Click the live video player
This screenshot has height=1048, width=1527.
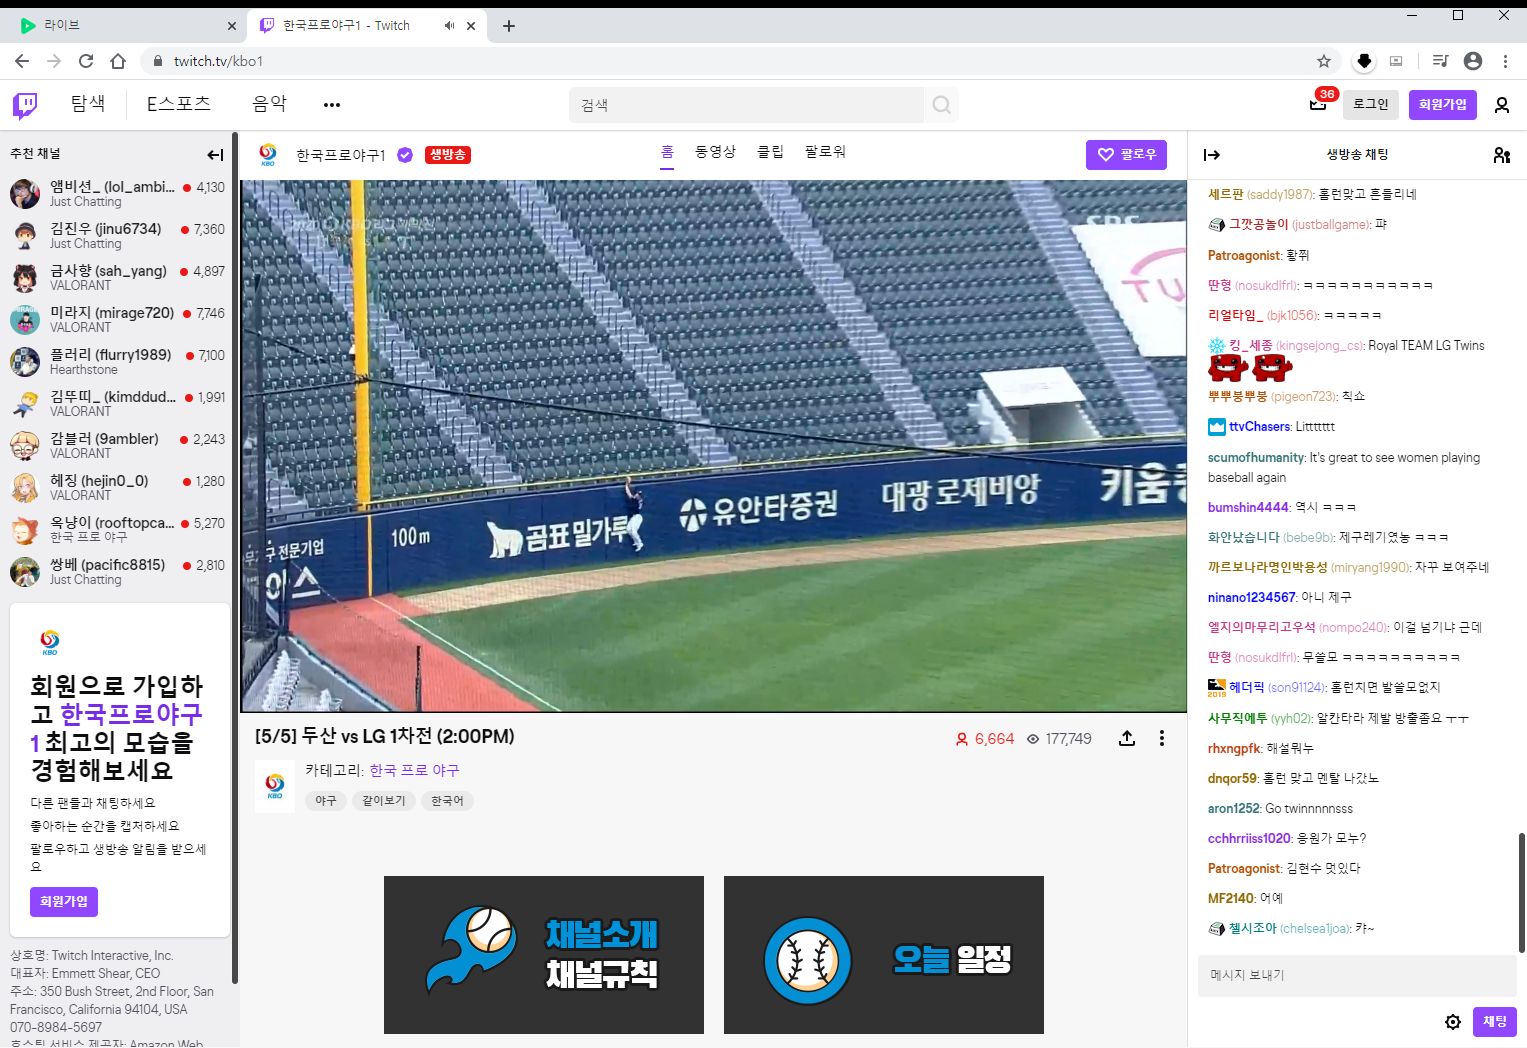tap(713, 445)
